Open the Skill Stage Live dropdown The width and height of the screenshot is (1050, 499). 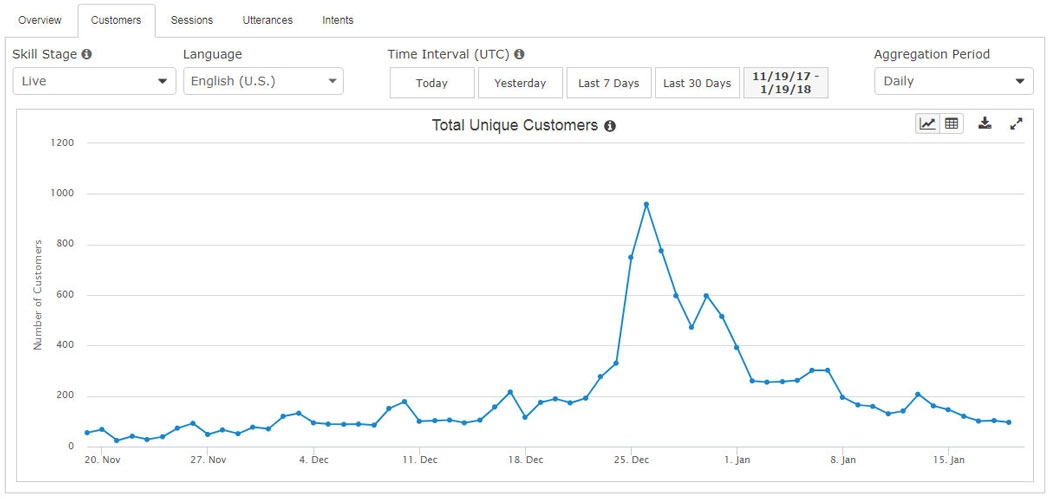[94, 81]
